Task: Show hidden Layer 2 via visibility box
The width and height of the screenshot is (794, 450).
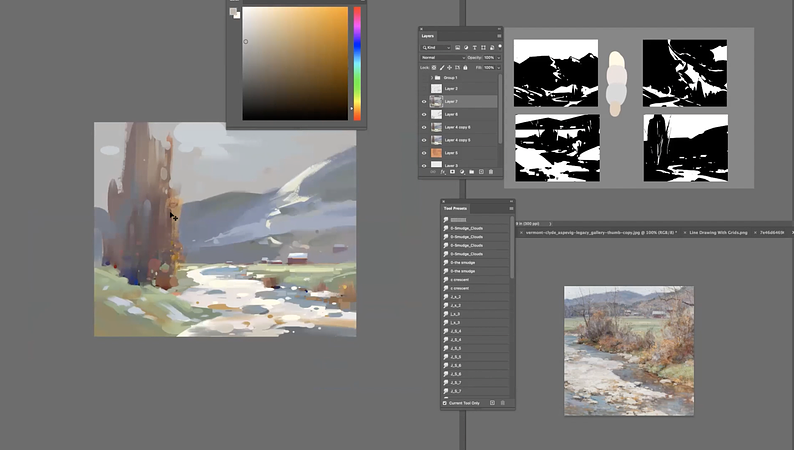Action: click(424, 89)
